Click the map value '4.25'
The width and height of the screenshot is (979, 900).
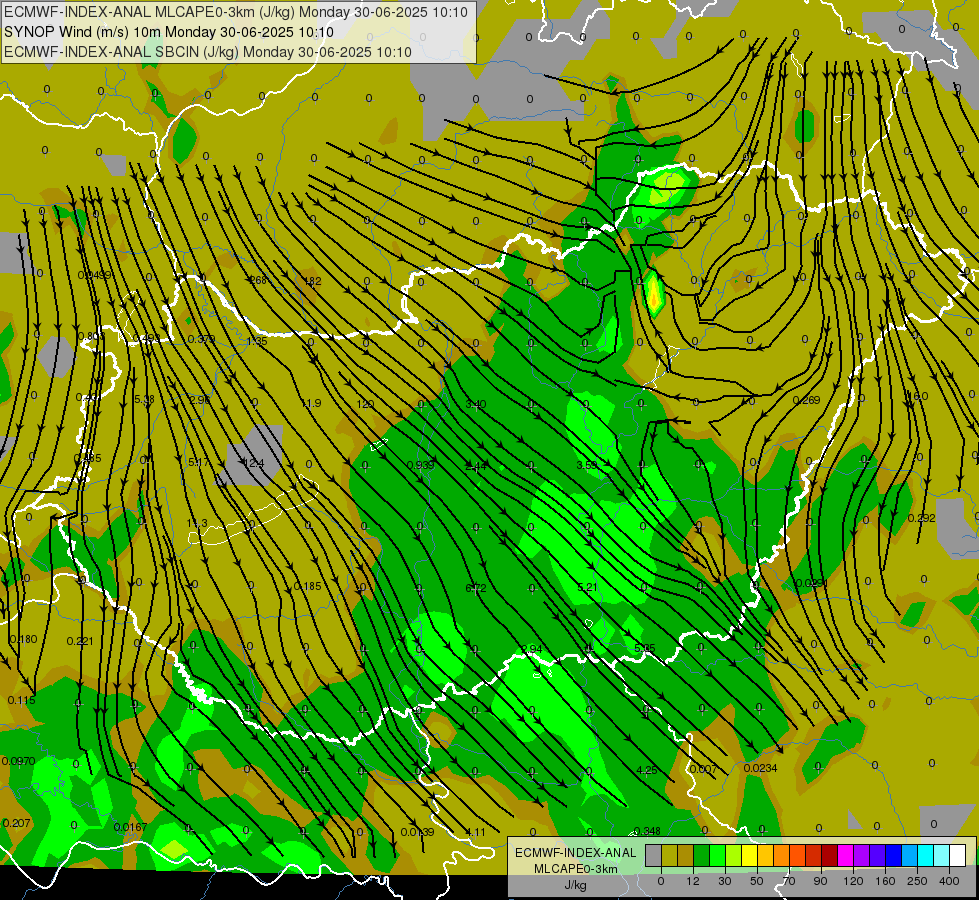click(x=647, y=770)
